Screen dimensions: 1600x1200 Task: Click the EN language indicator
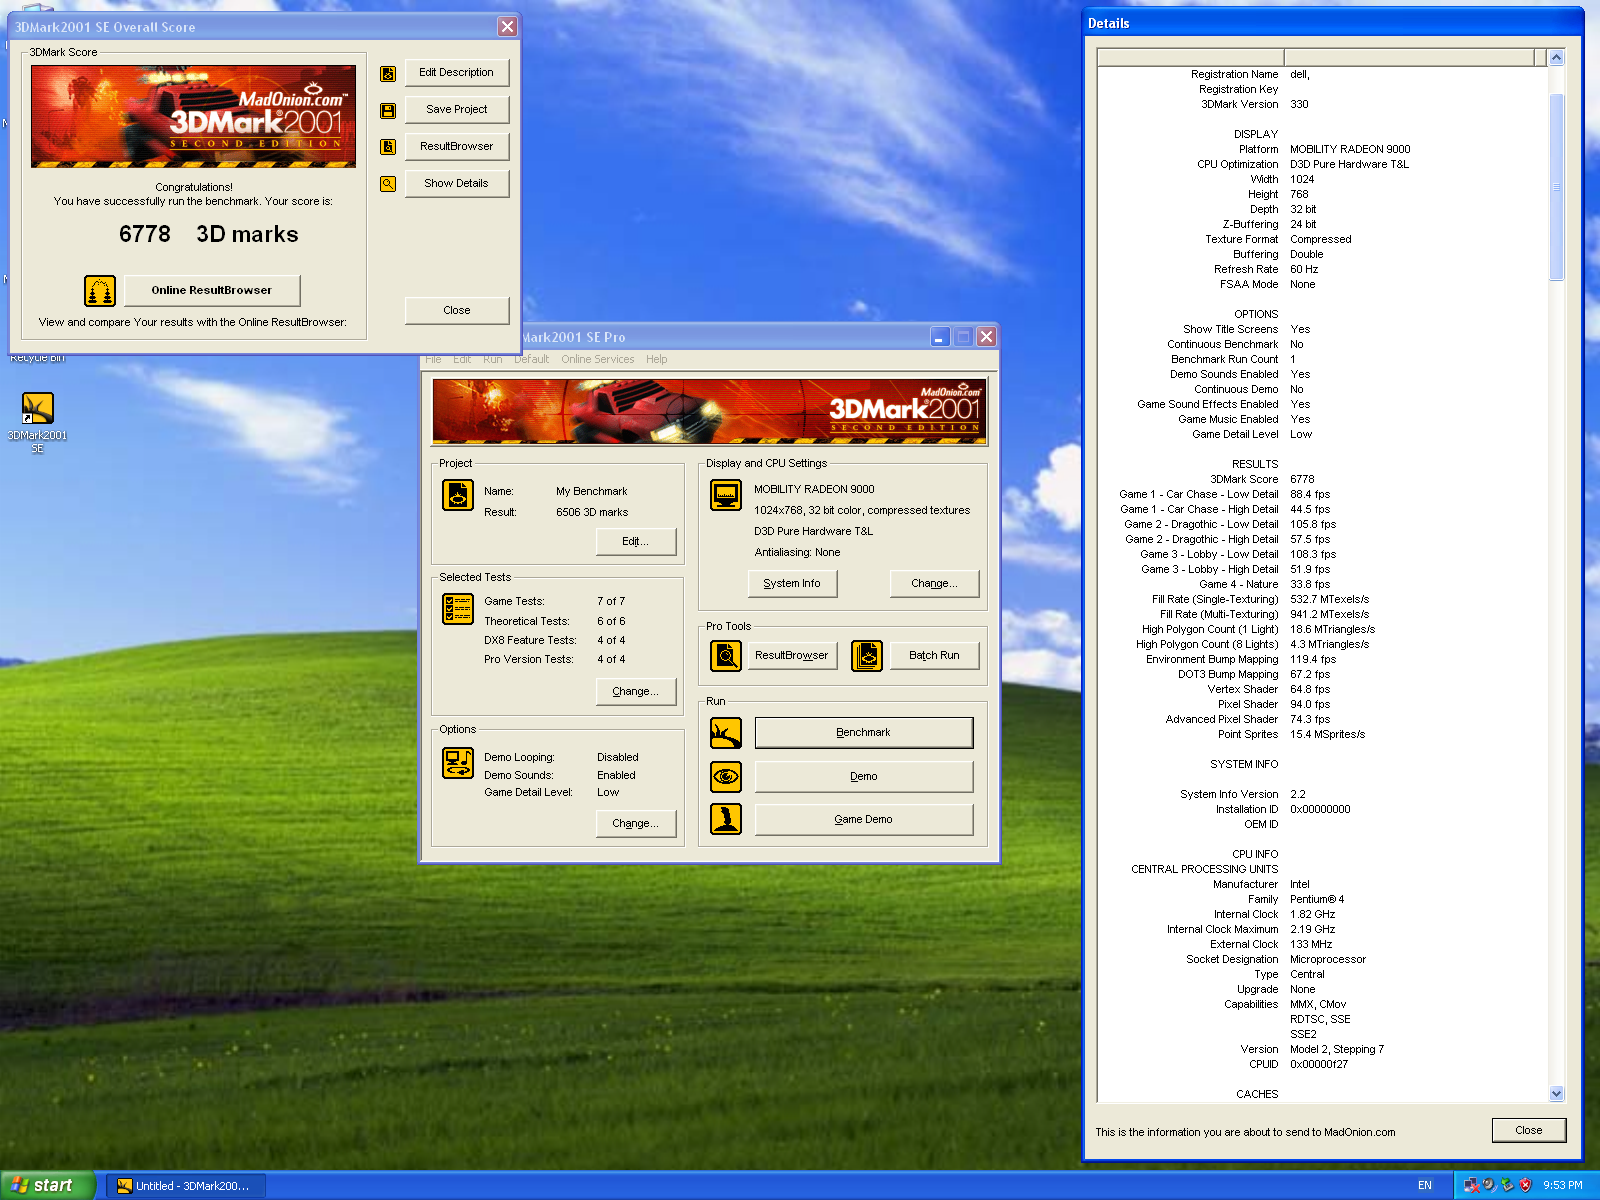1425,1186
